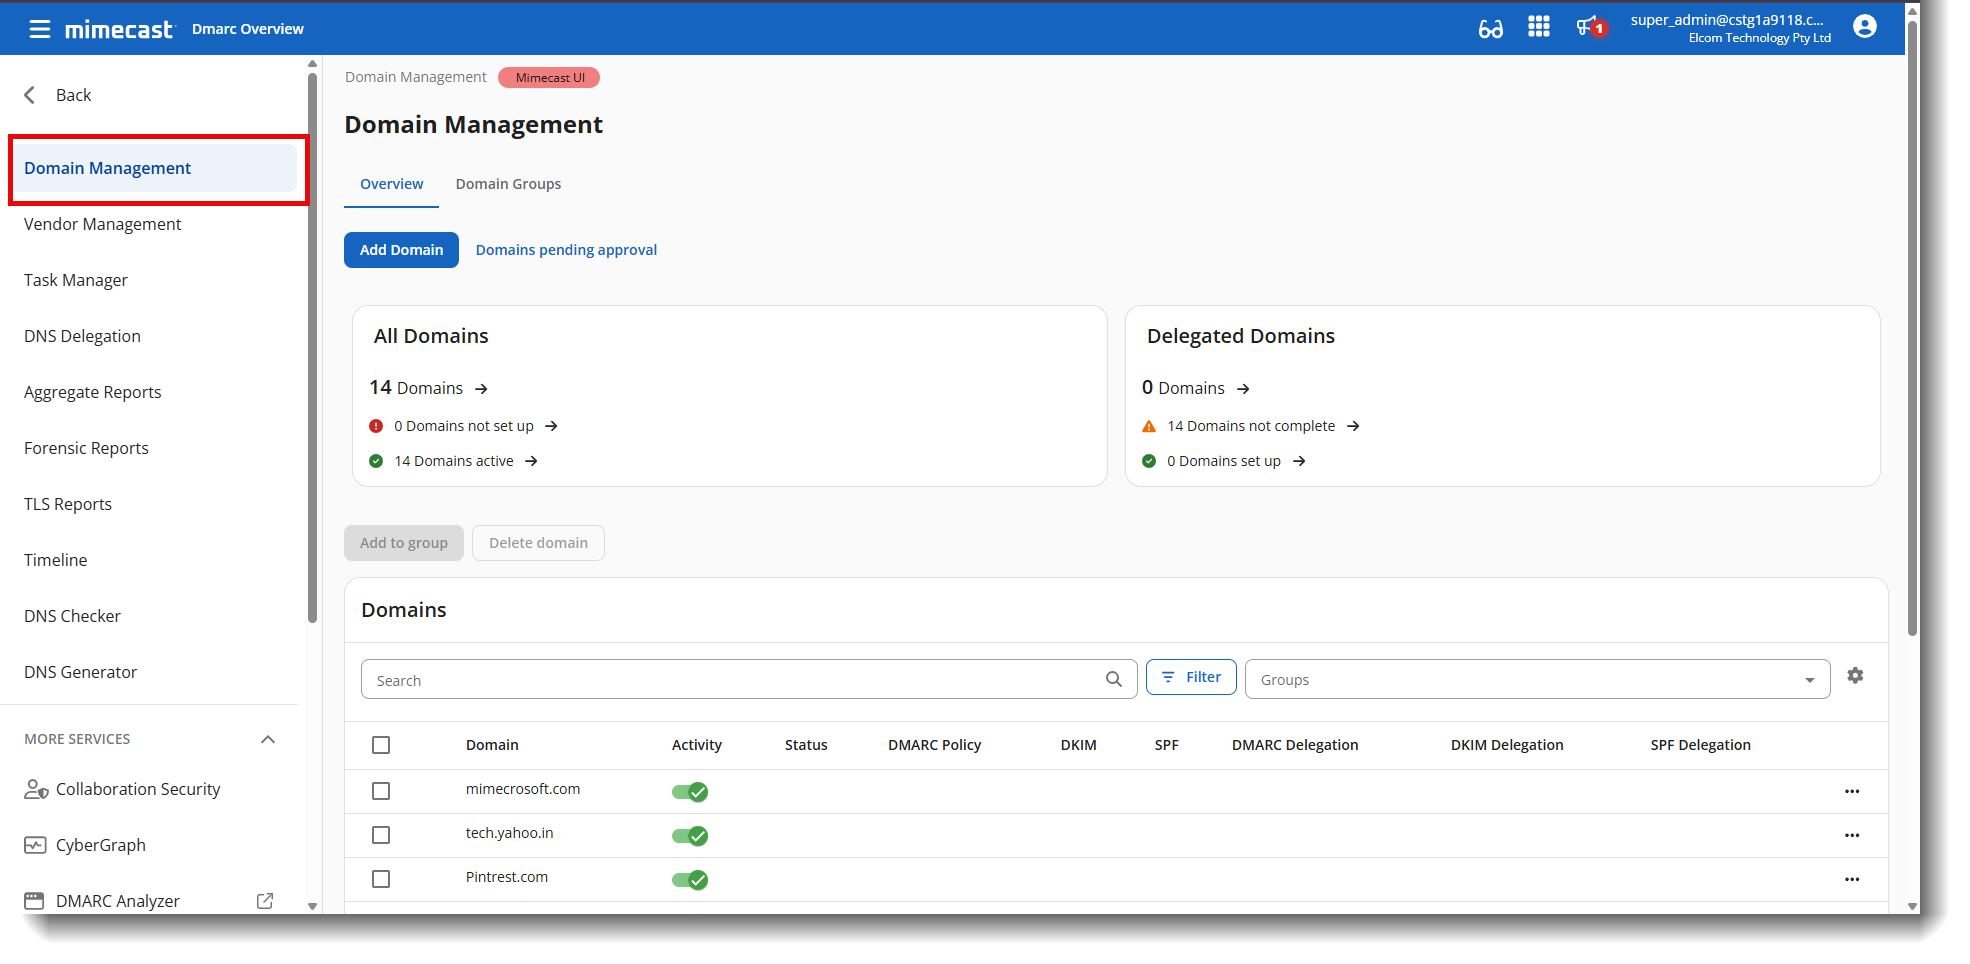Switch to the Domain Groups tab

pos(508,184)
